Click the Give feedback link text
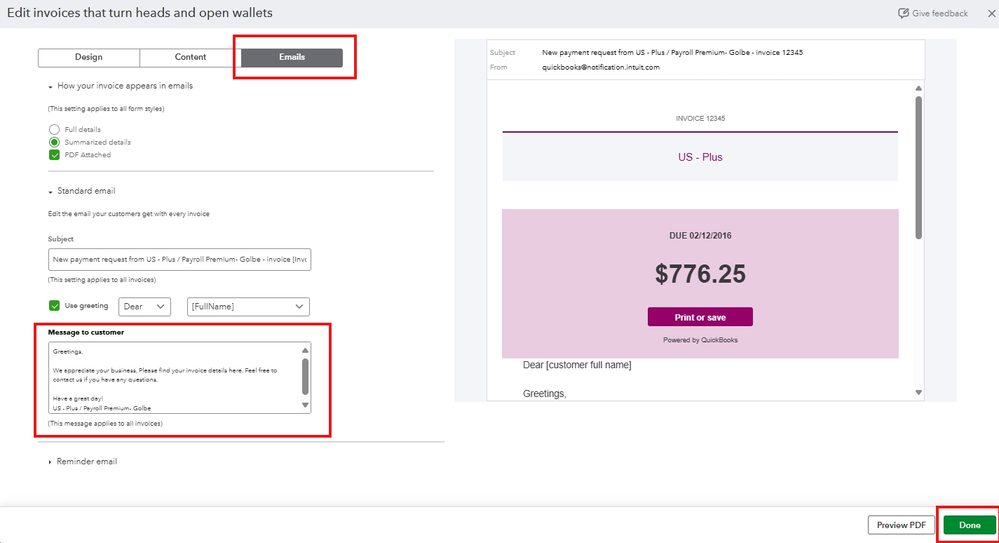The image size is (999, 543). [940, 13]
